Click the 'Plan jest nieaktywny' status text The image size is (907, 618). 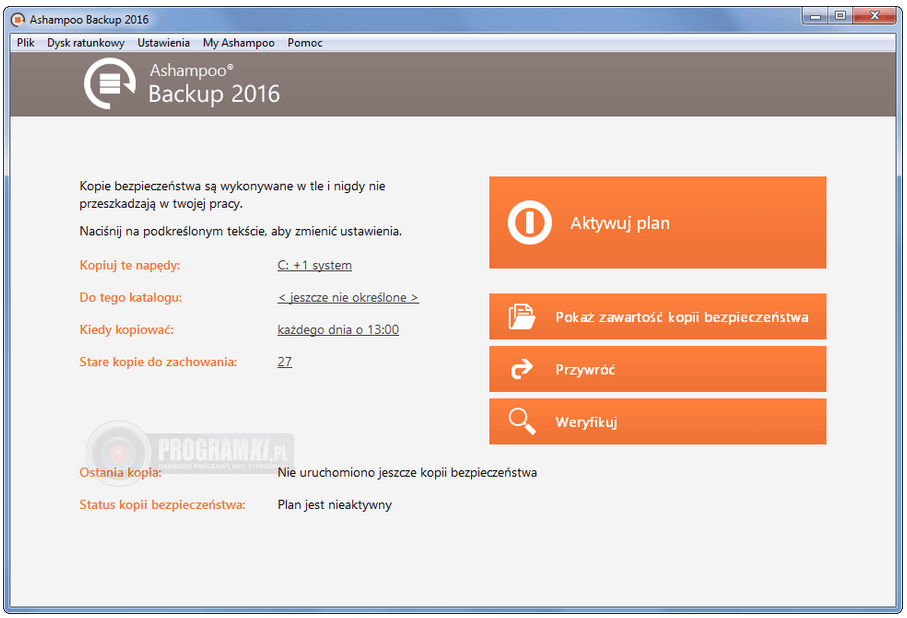334,505
